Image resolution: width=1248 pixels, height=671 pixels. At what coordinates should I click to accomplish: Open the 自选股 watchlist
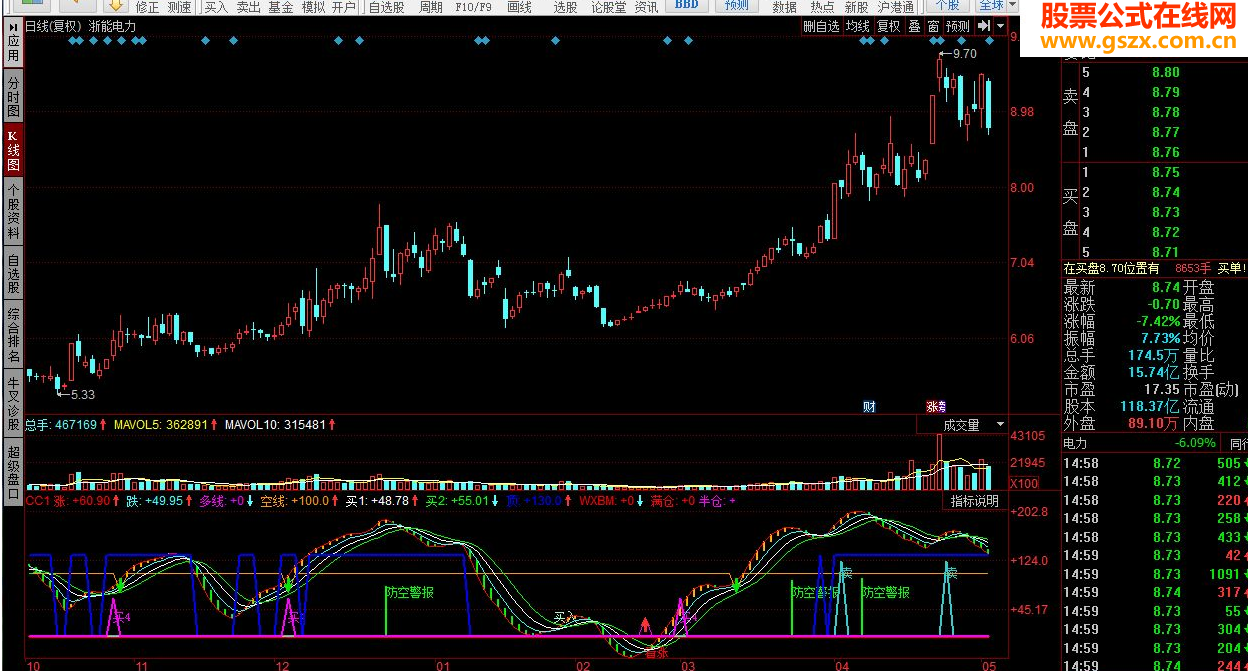point(386,6)
